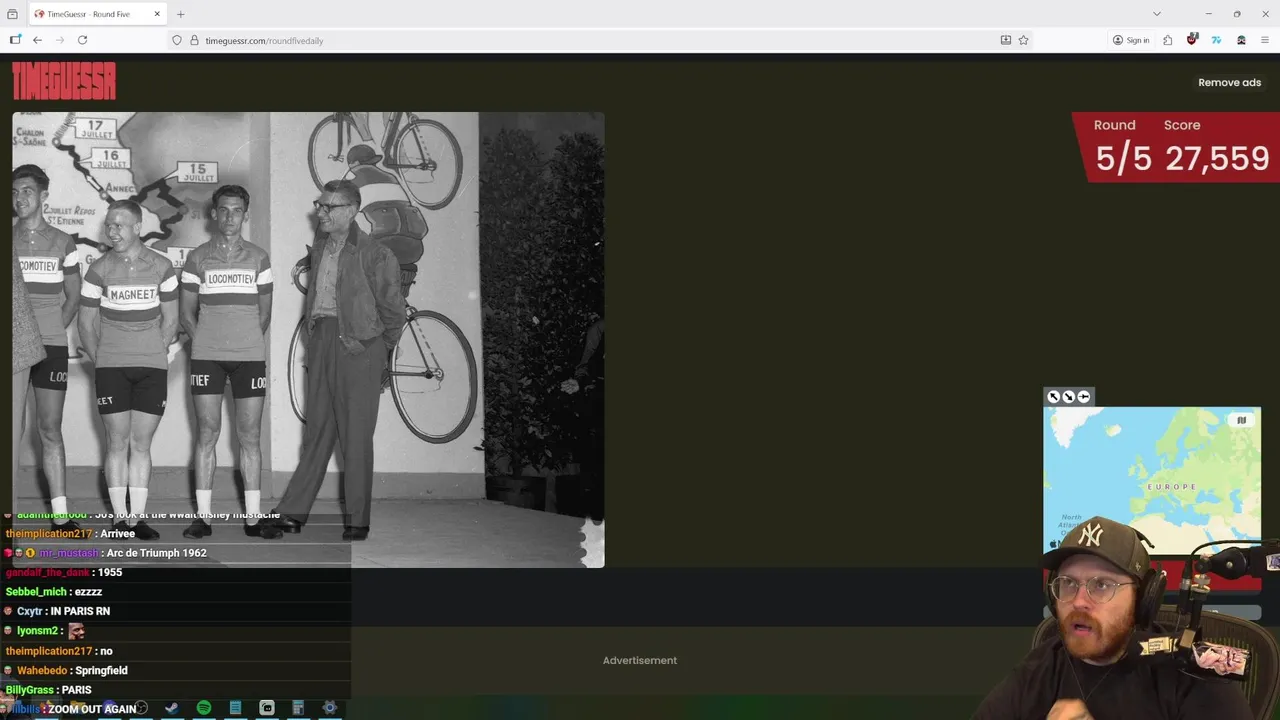Open OBS Studio from the taskbar
The image size is (1280, 720).
coord(139,708)
